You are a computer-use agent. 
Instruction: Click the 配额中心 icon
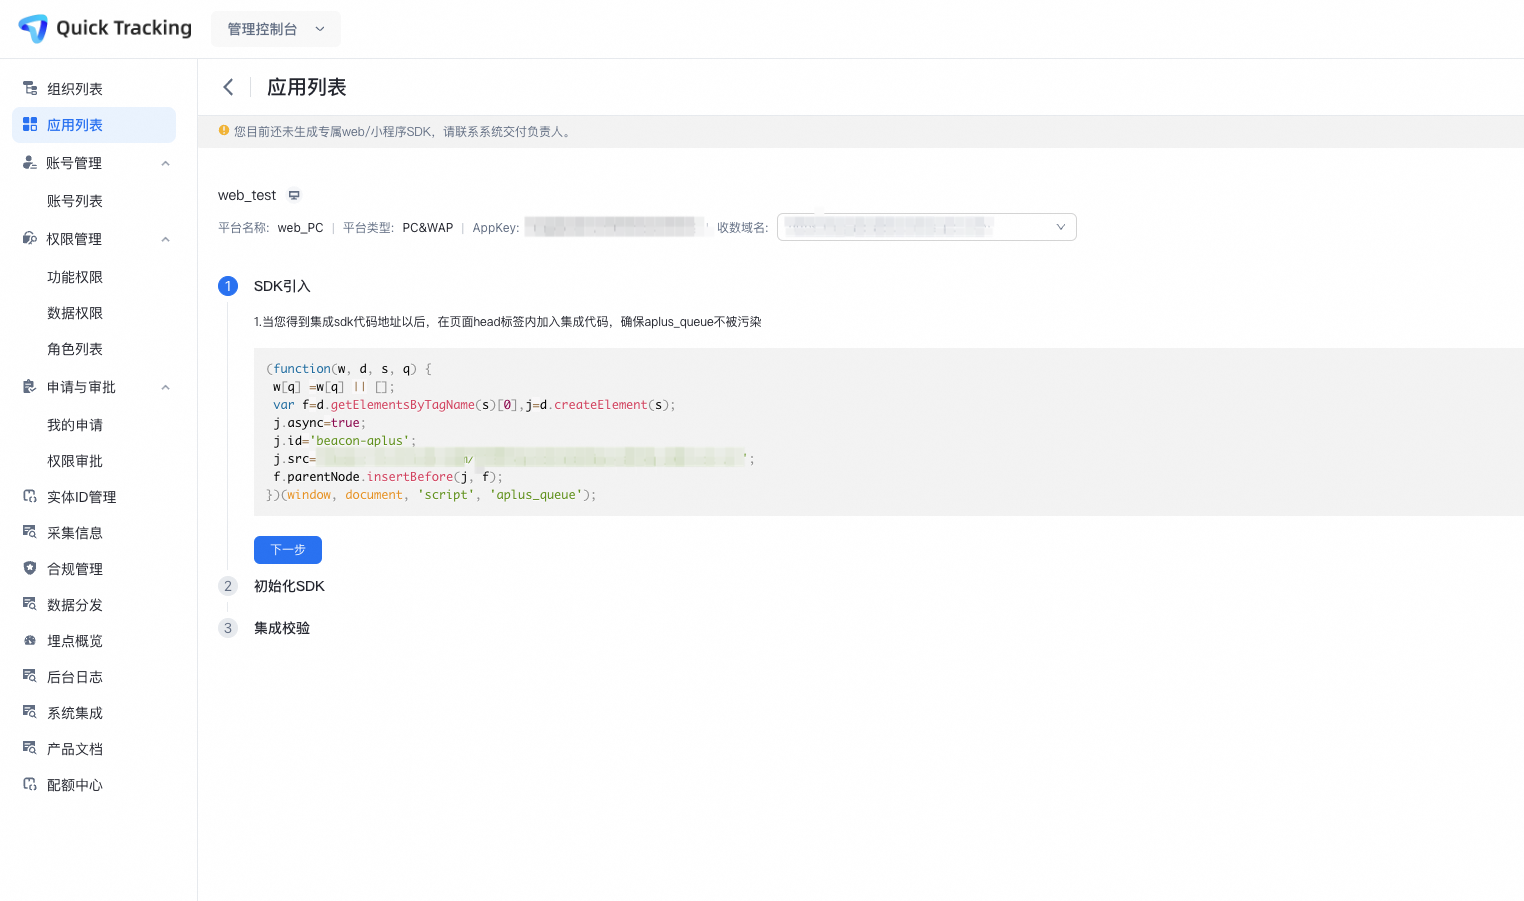[x=30, y=785]
